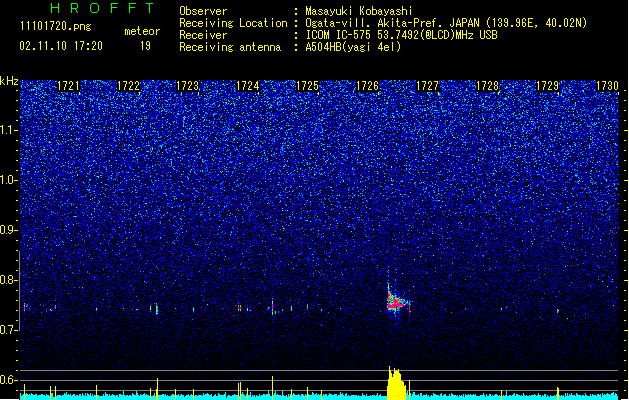Click the receiver value ICOM IC-575 53.7492
The width and height of the screenshot is (629, 400).
coord(401,35)
